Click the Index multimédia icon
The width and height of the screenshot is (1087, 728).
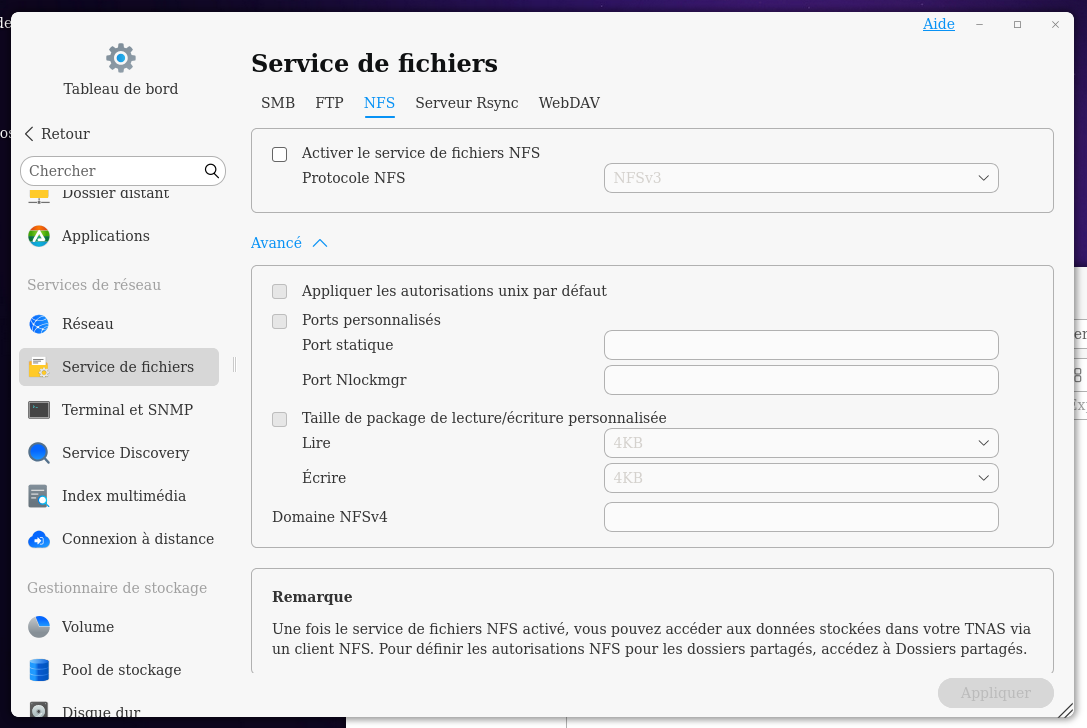[x=39, y=496]
